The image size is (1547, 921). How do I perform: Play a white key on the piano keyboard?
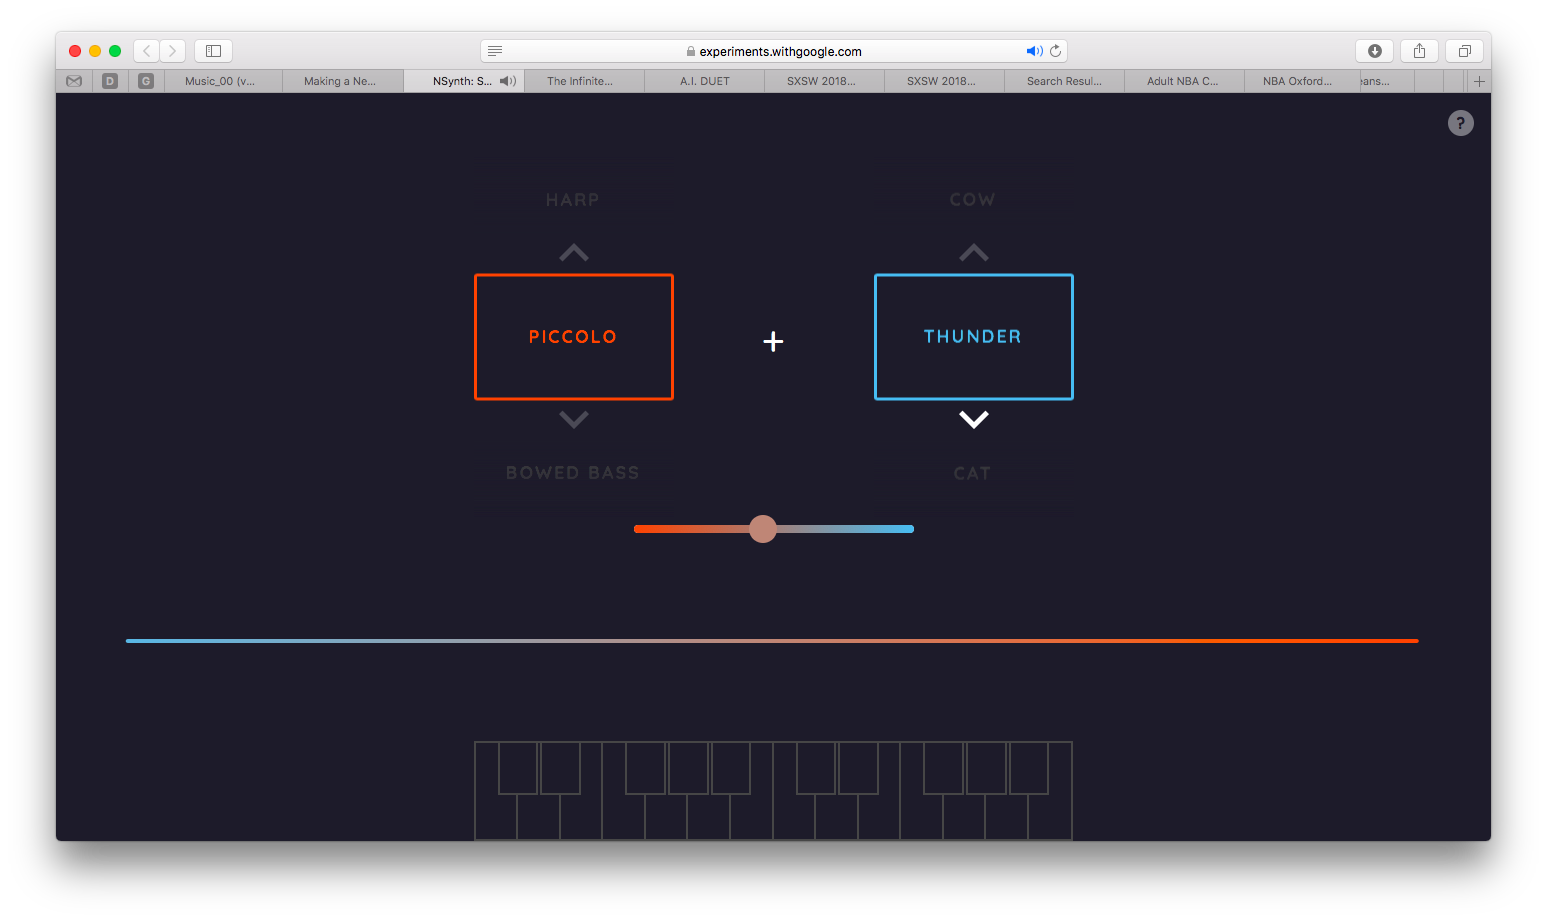pyautogui.click(x=495, y=820)
